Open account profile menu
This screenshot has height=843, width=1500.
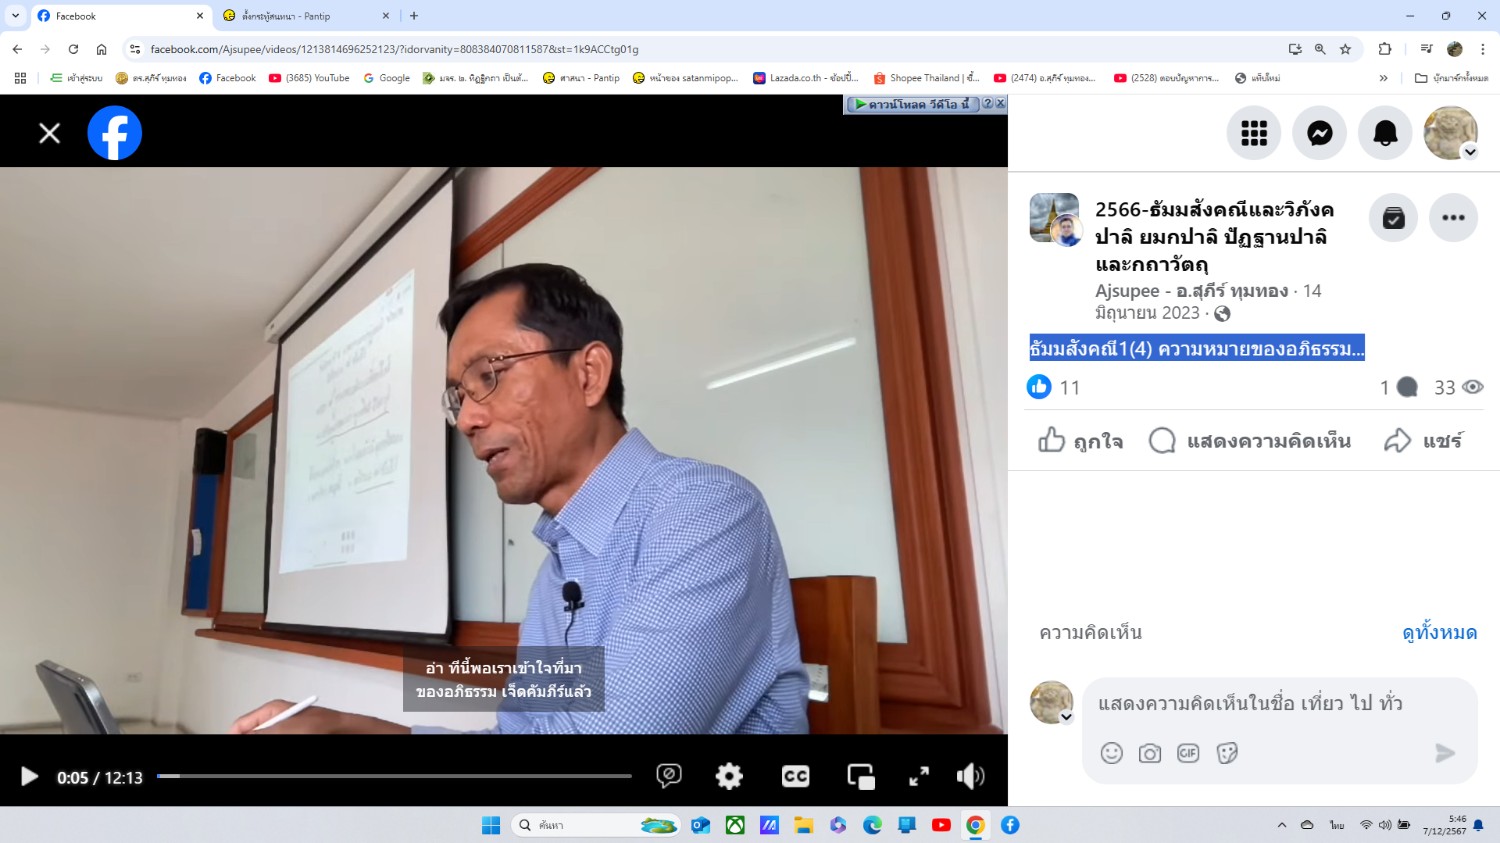(x=1451, y=133)
